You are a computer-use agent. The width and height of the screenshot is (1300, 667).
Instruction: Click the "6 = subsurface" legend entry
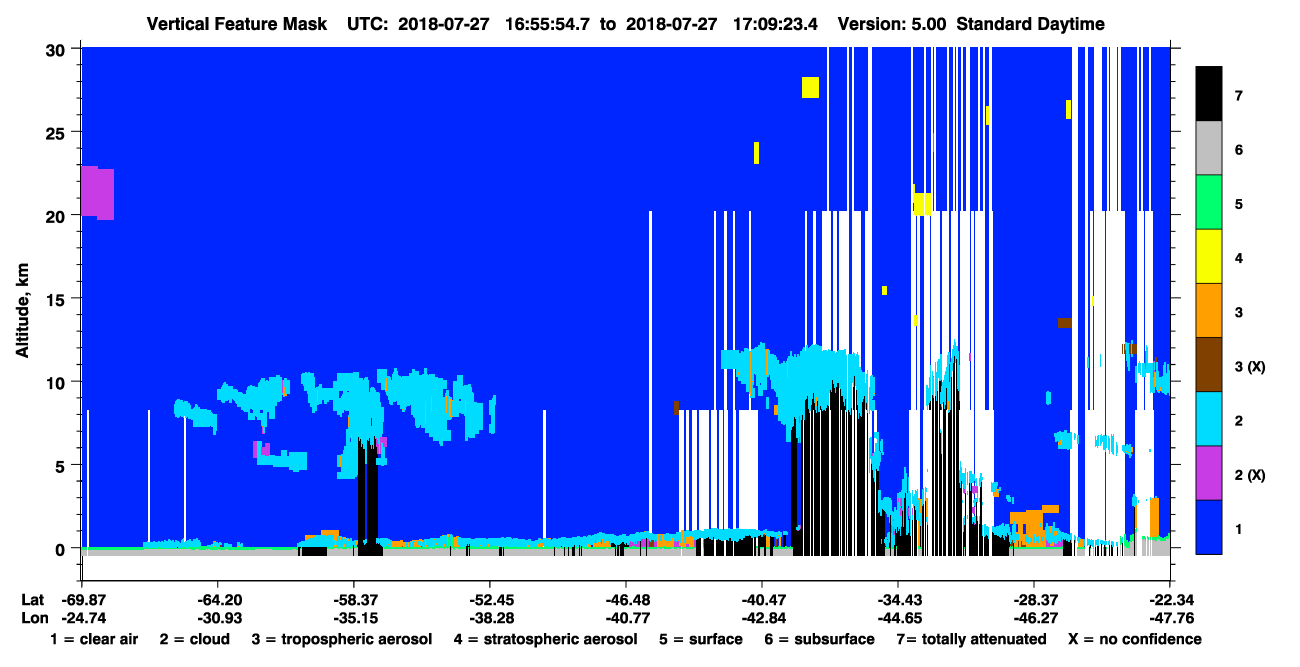tap(820, 639)
